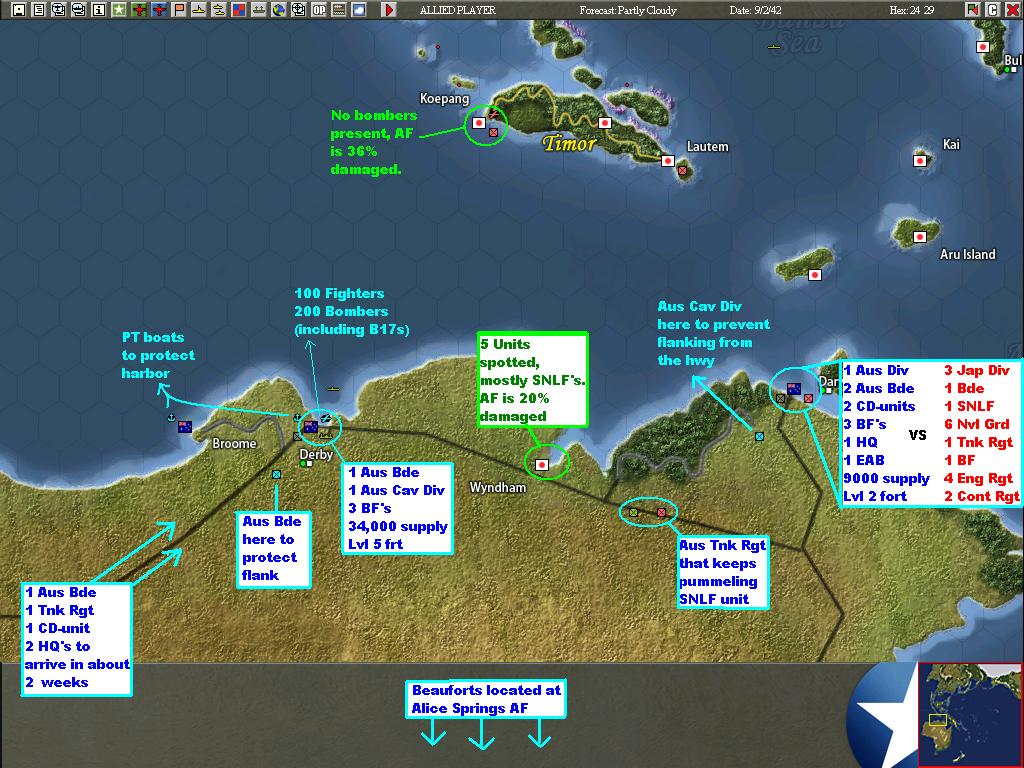Select the Australian flag at Darwin

[794, 389]
